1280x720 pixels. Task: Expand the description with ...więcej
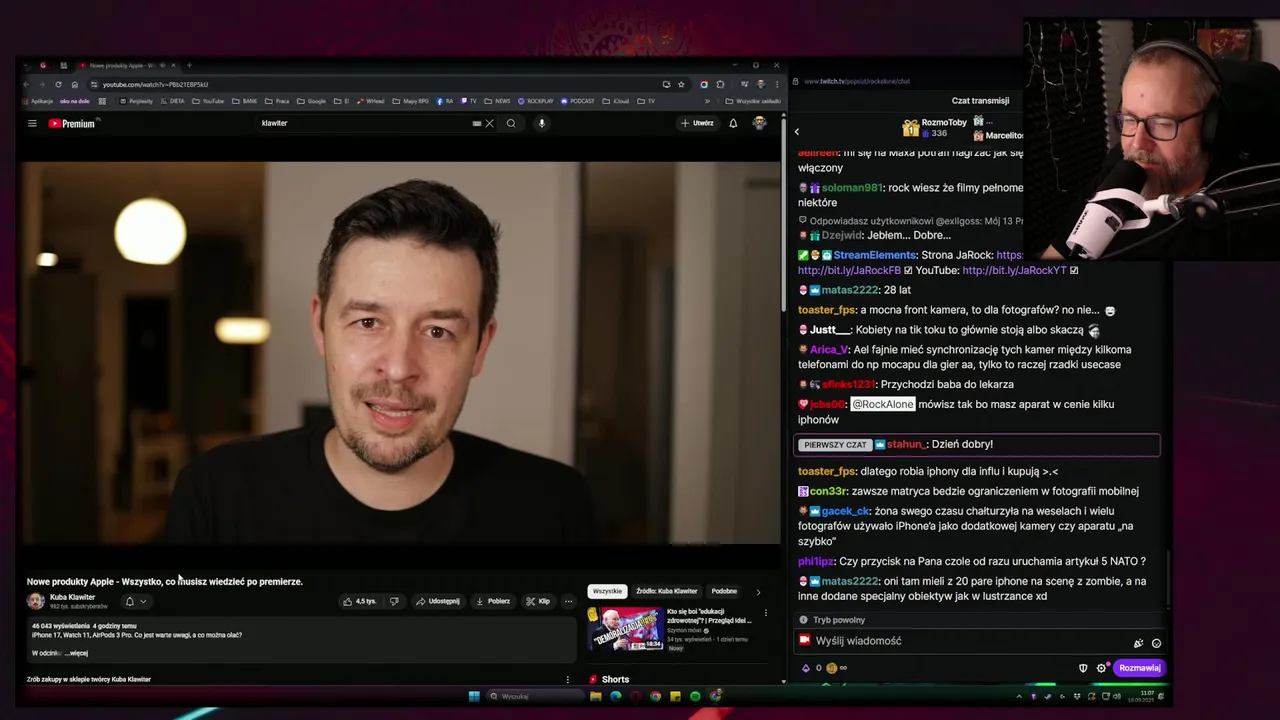[76, 653]
